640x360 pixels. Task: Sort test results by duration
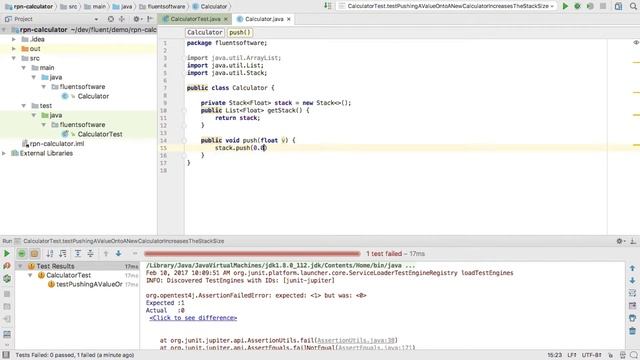point(63,253)
